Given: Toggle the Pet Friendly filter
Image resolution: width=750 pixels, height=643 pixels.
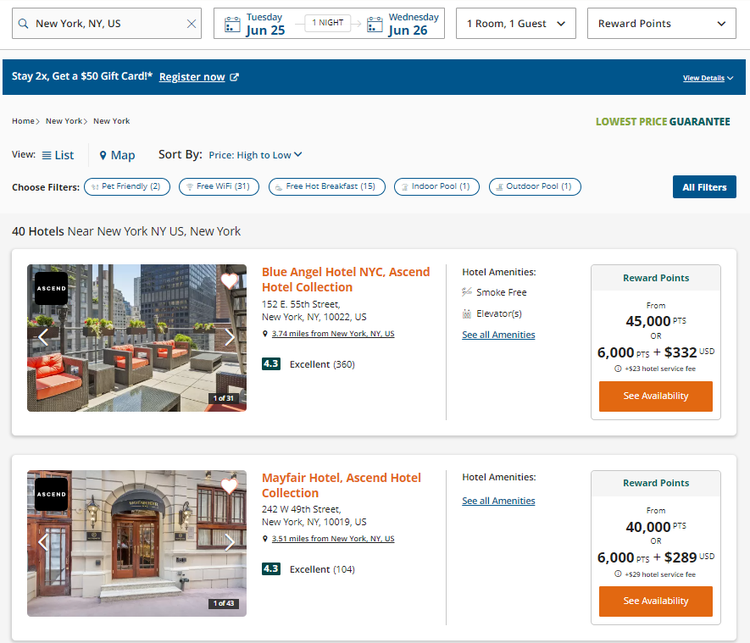Looking at the screenshot, I should (127, 187).
